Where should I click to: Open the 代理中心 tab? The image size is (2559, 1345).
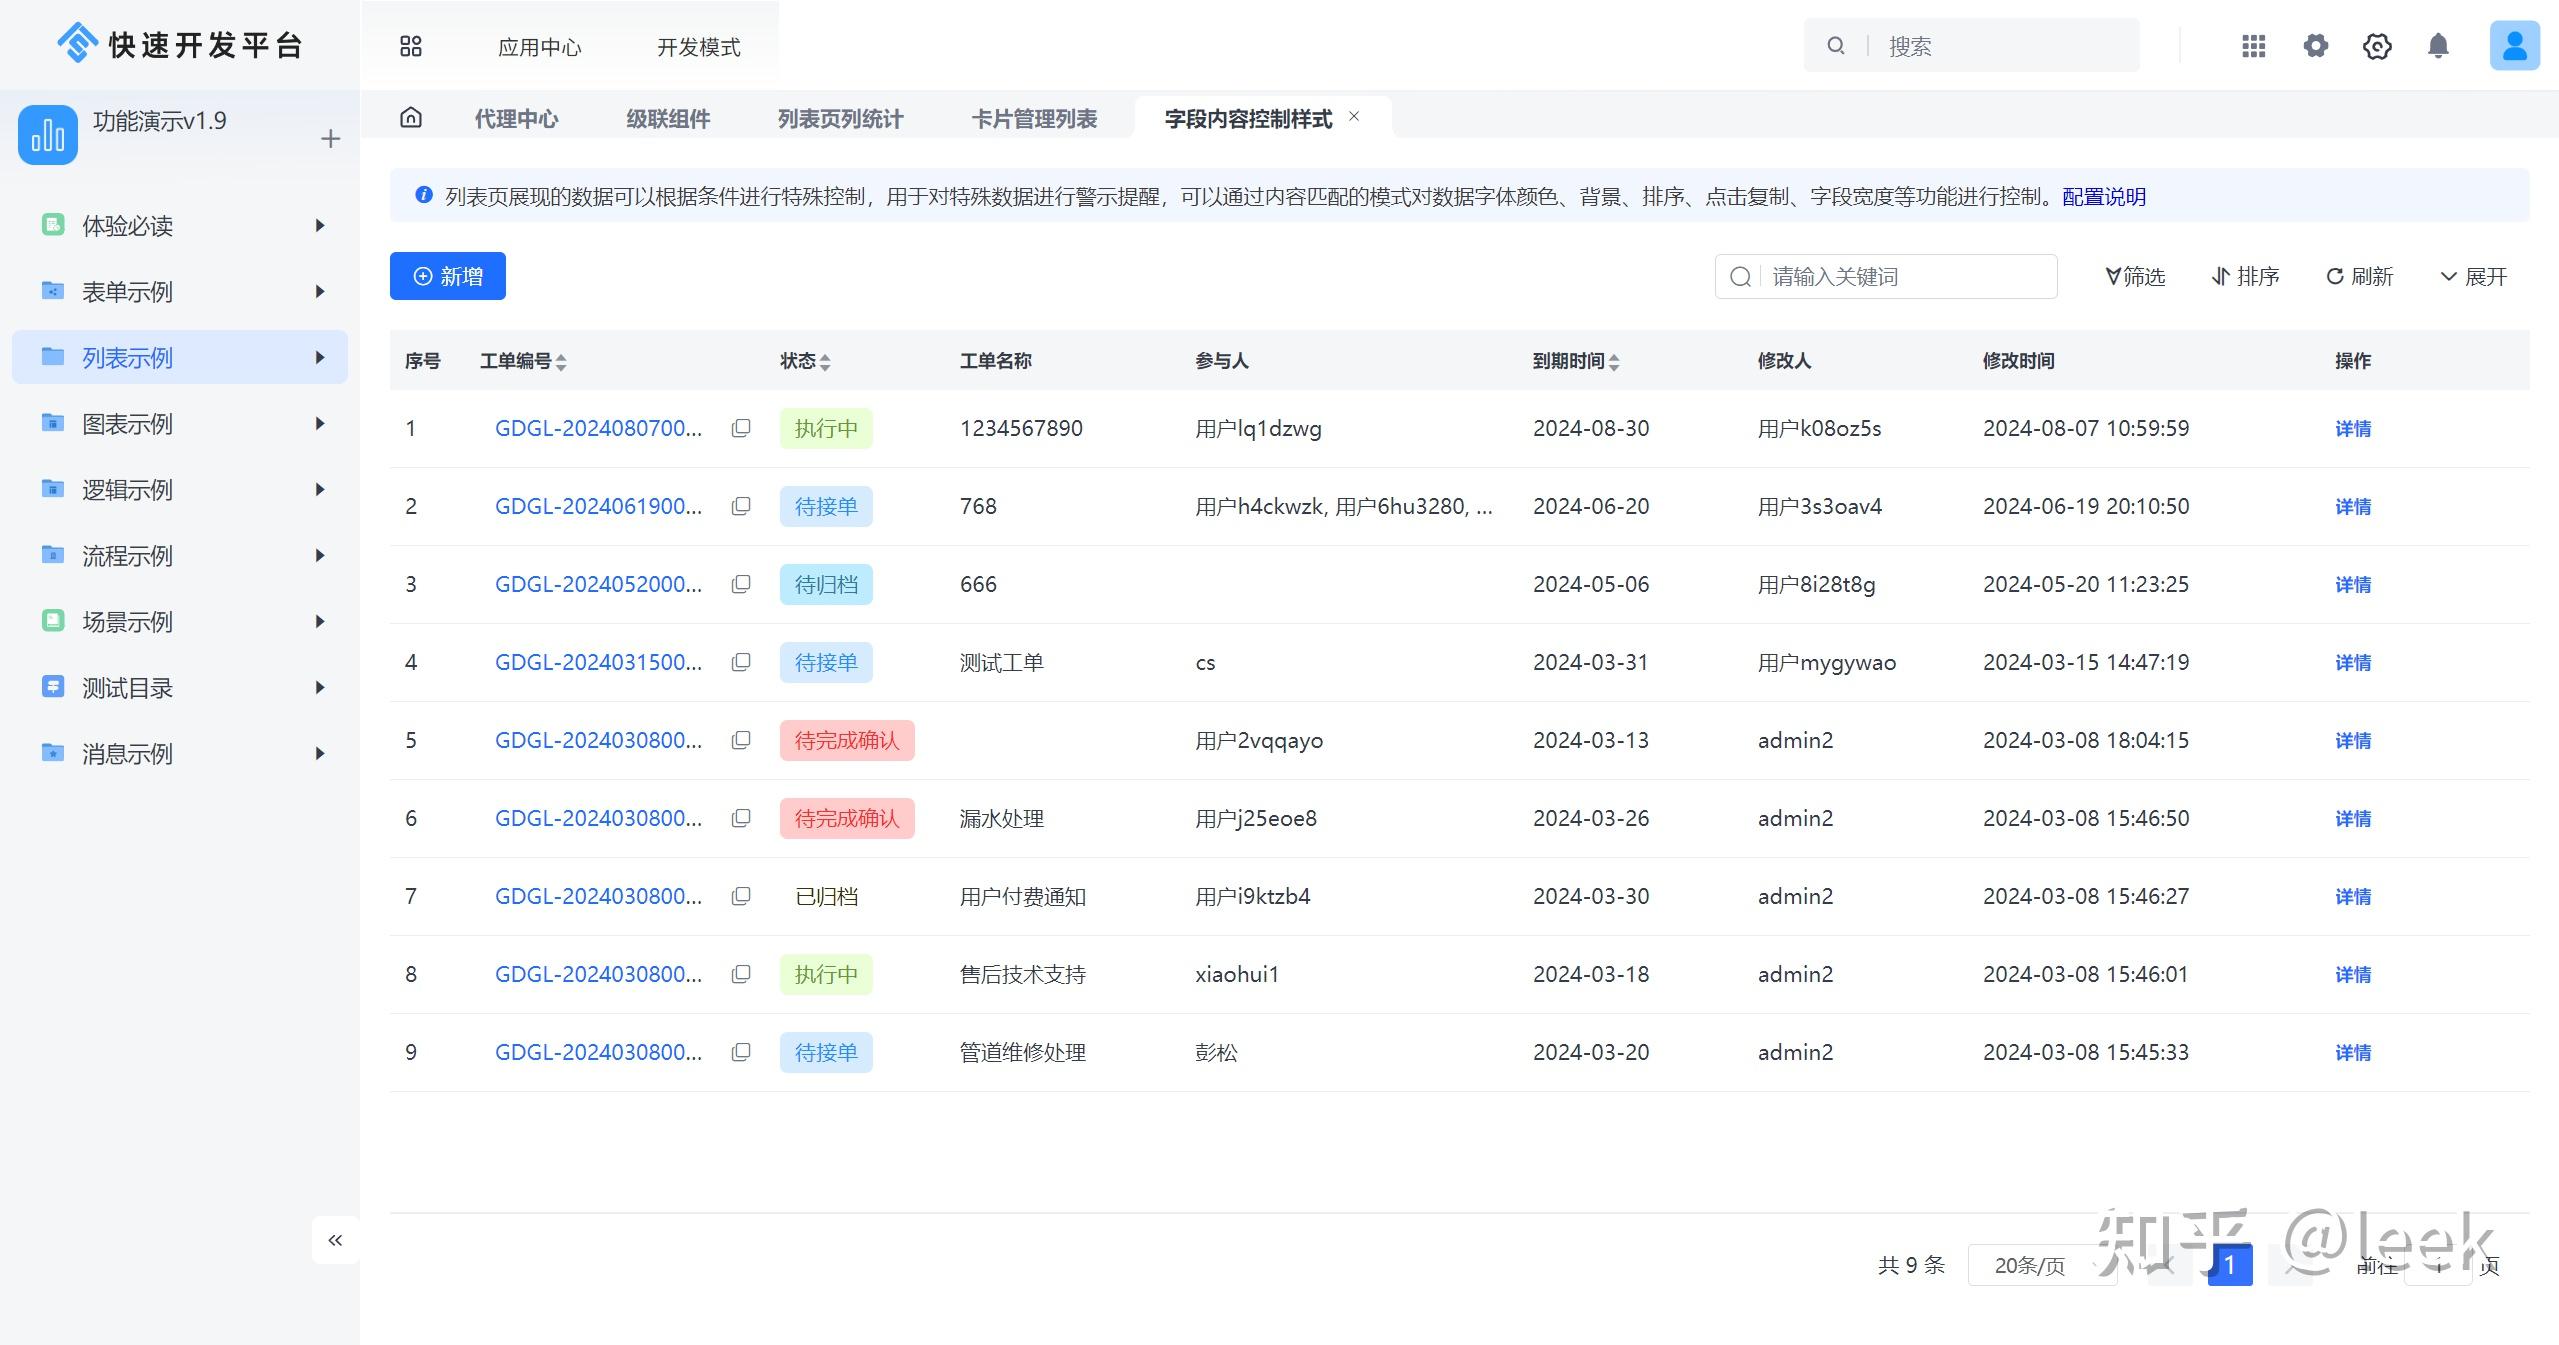[x=516, y=119]
